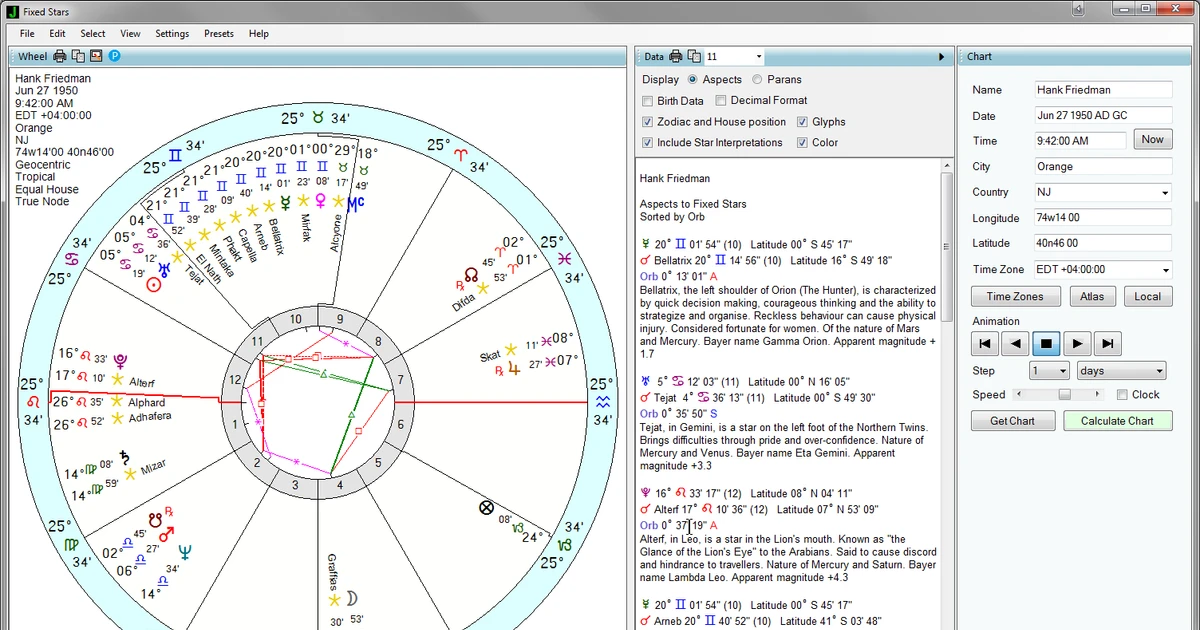Open the font size 11 dropdown
The image size is (1200, 630).
click(759, 57)
